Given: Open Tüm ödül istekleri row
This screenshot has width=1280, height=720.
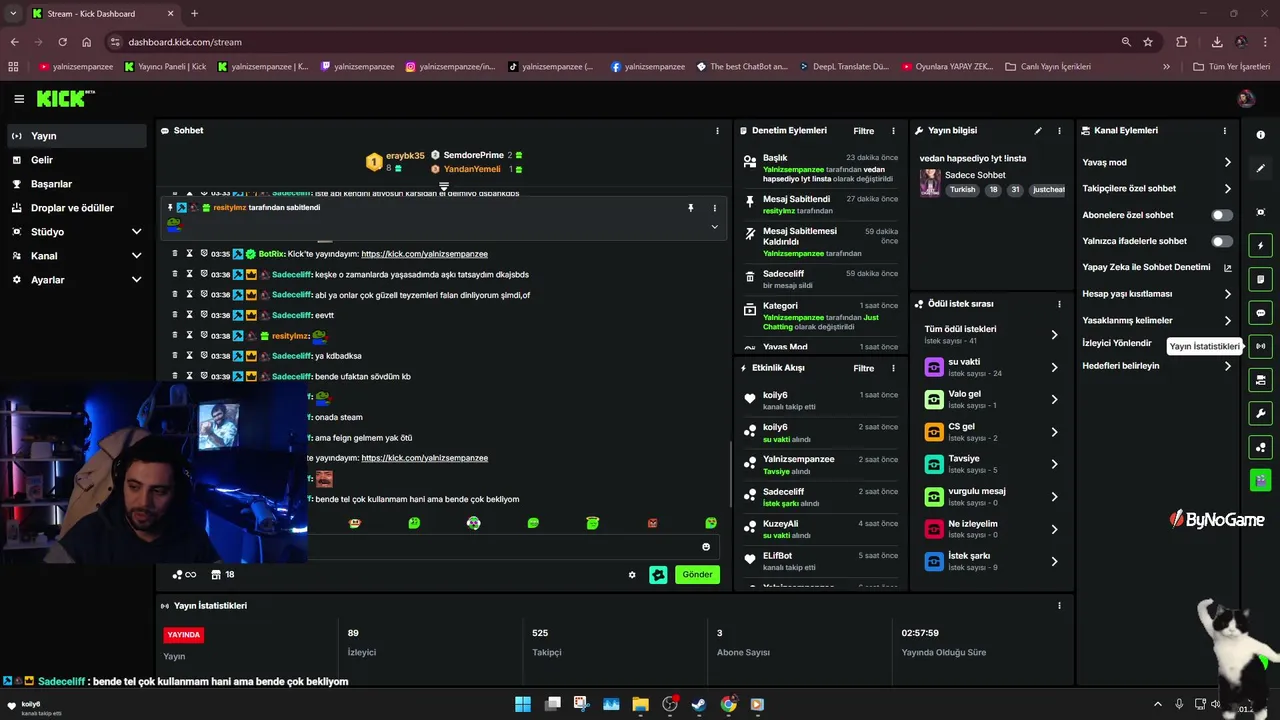Looking at the screenshot, I should pos(991,335).
